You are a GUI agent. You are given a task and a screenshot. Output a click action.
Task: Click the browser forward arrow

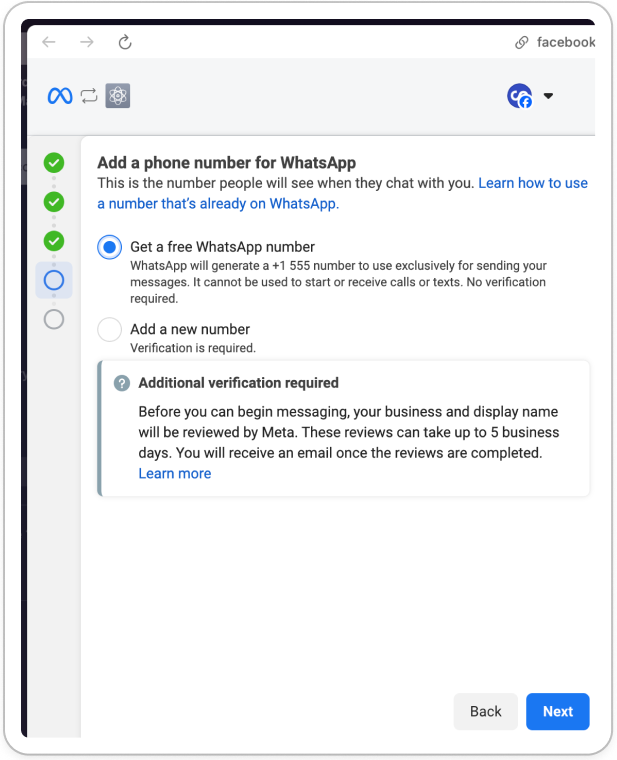click(x=87, y=42)
